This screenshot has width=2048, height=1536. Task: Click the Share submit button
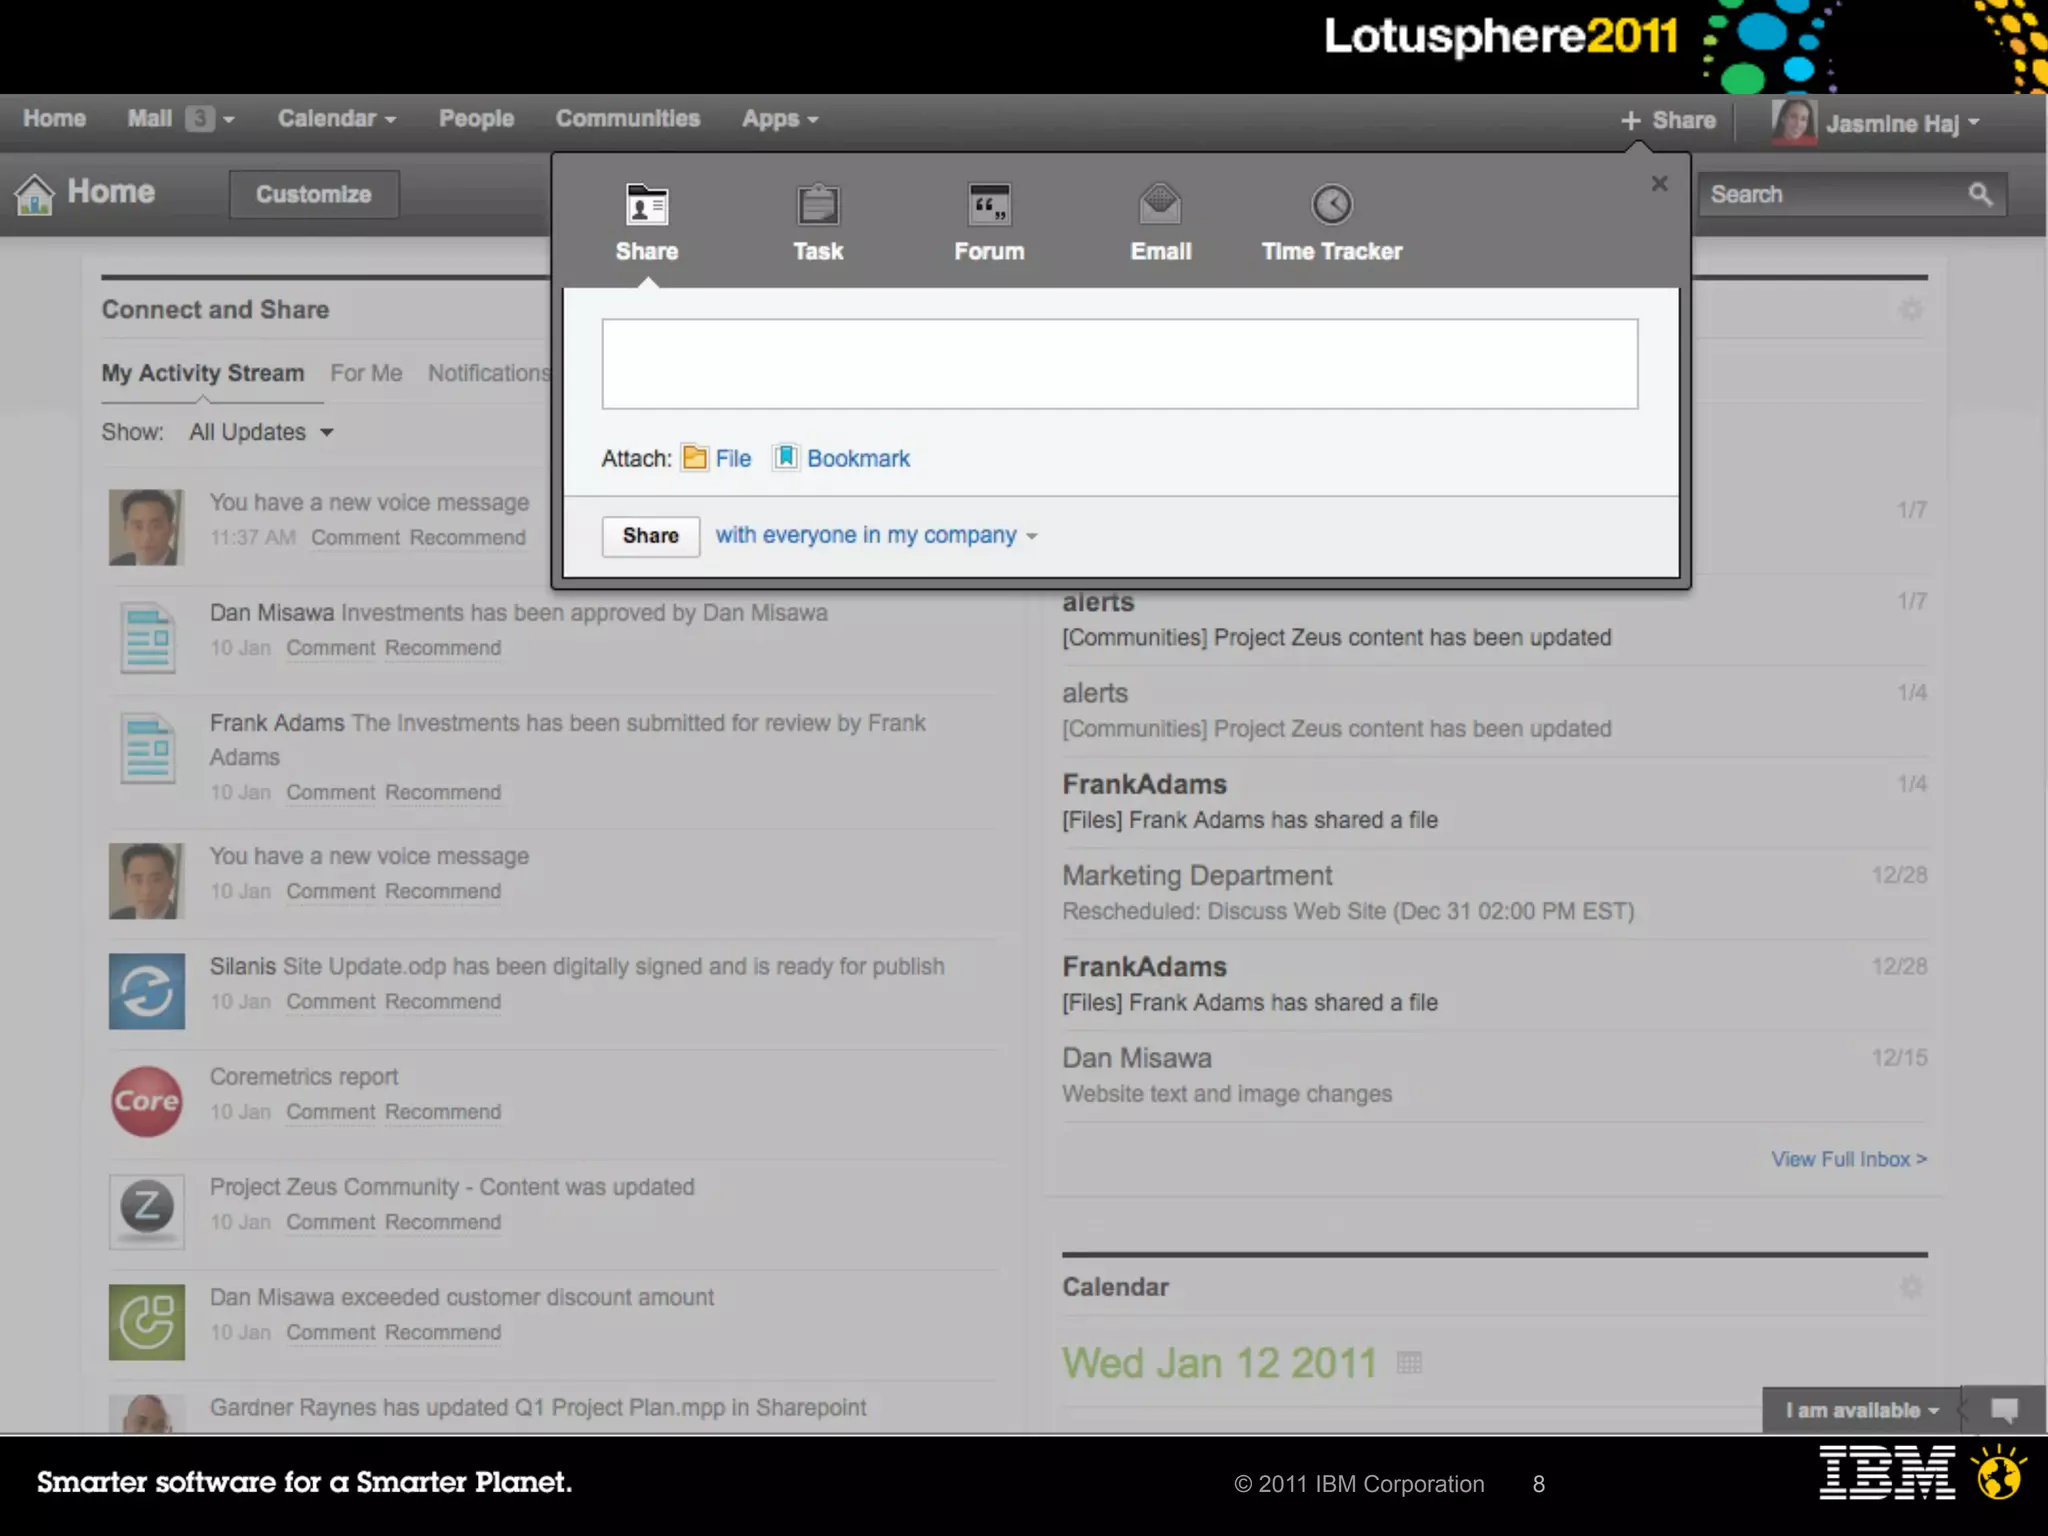point(651,536)
